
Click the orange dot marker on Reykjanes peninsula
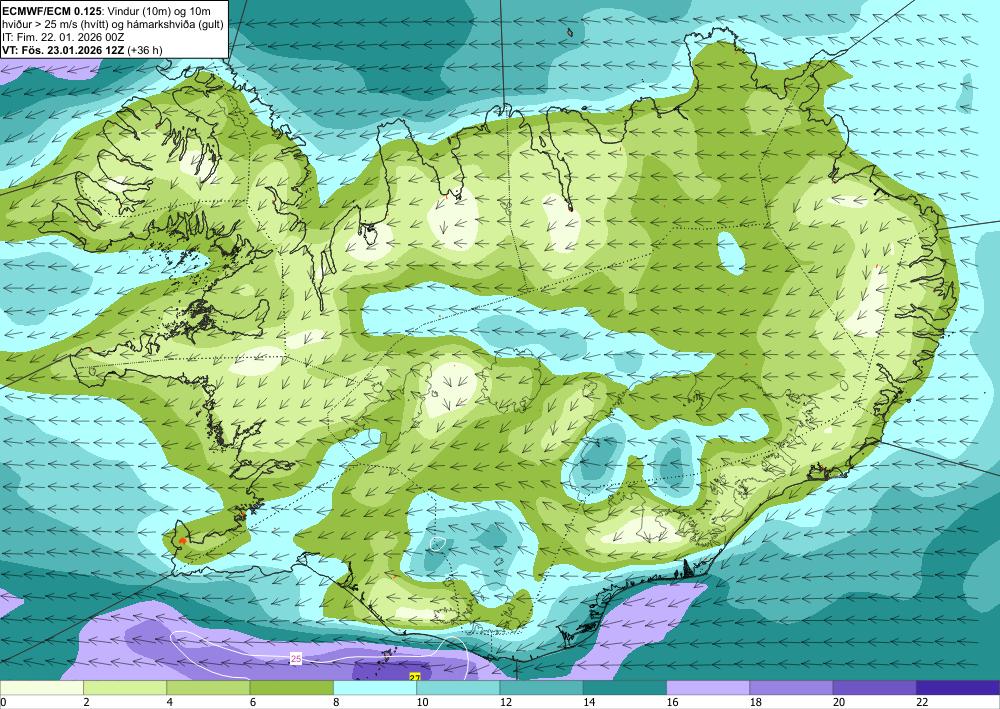pos(183,541)
